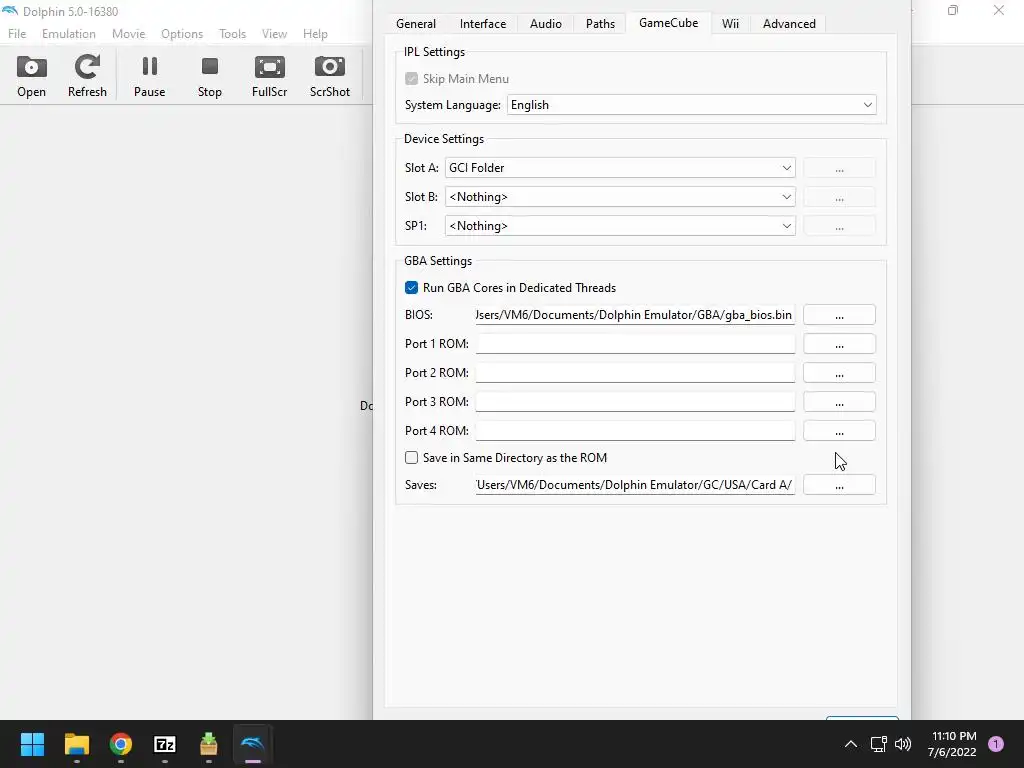The width and height of the screenshot is (1024, 768).
Task: Open the Tools menu
Action: [232, 34]
